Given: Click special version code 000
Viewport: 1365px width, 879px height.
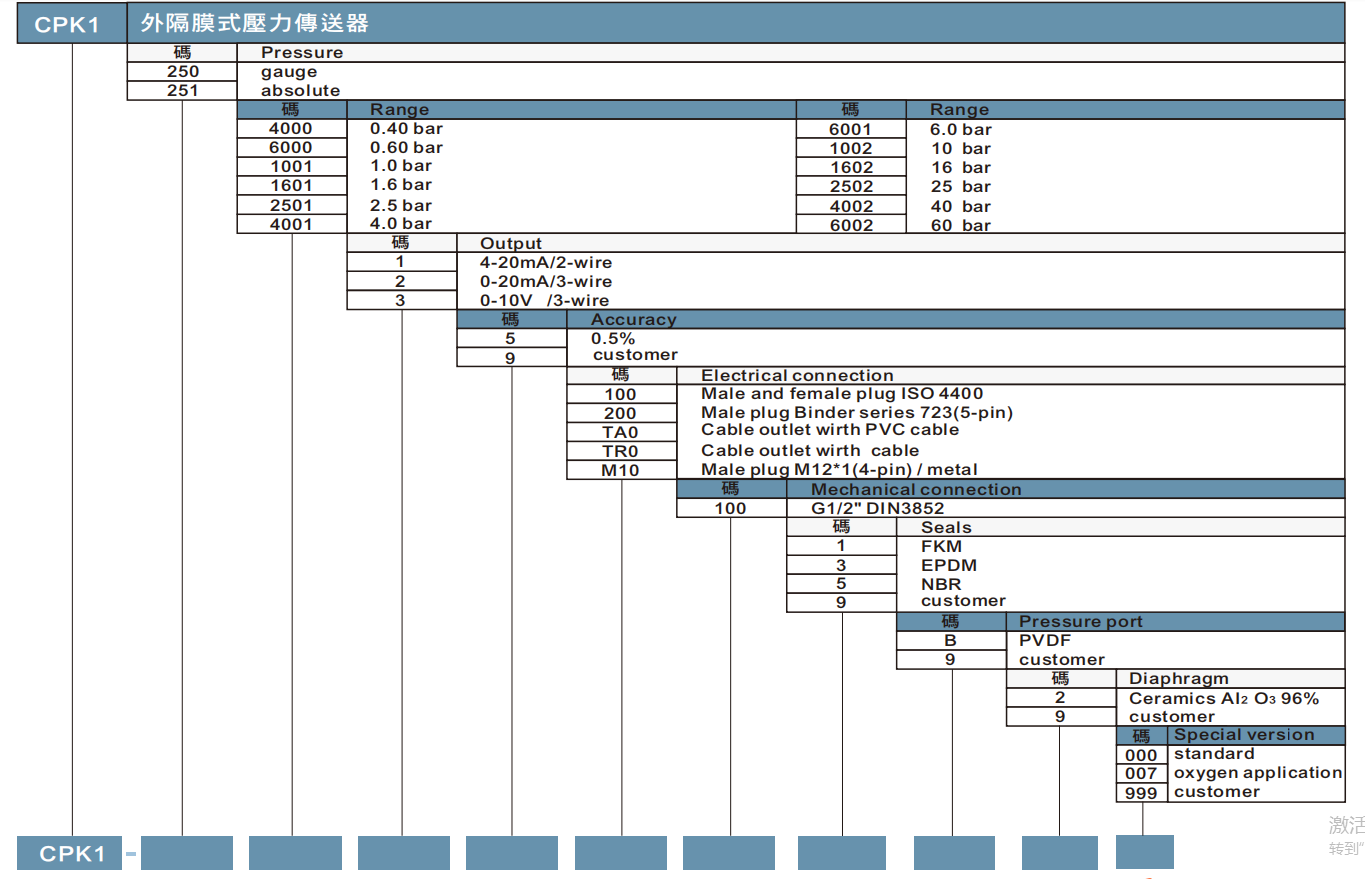Looking at the screenshot, I should tap(1141, 755).
